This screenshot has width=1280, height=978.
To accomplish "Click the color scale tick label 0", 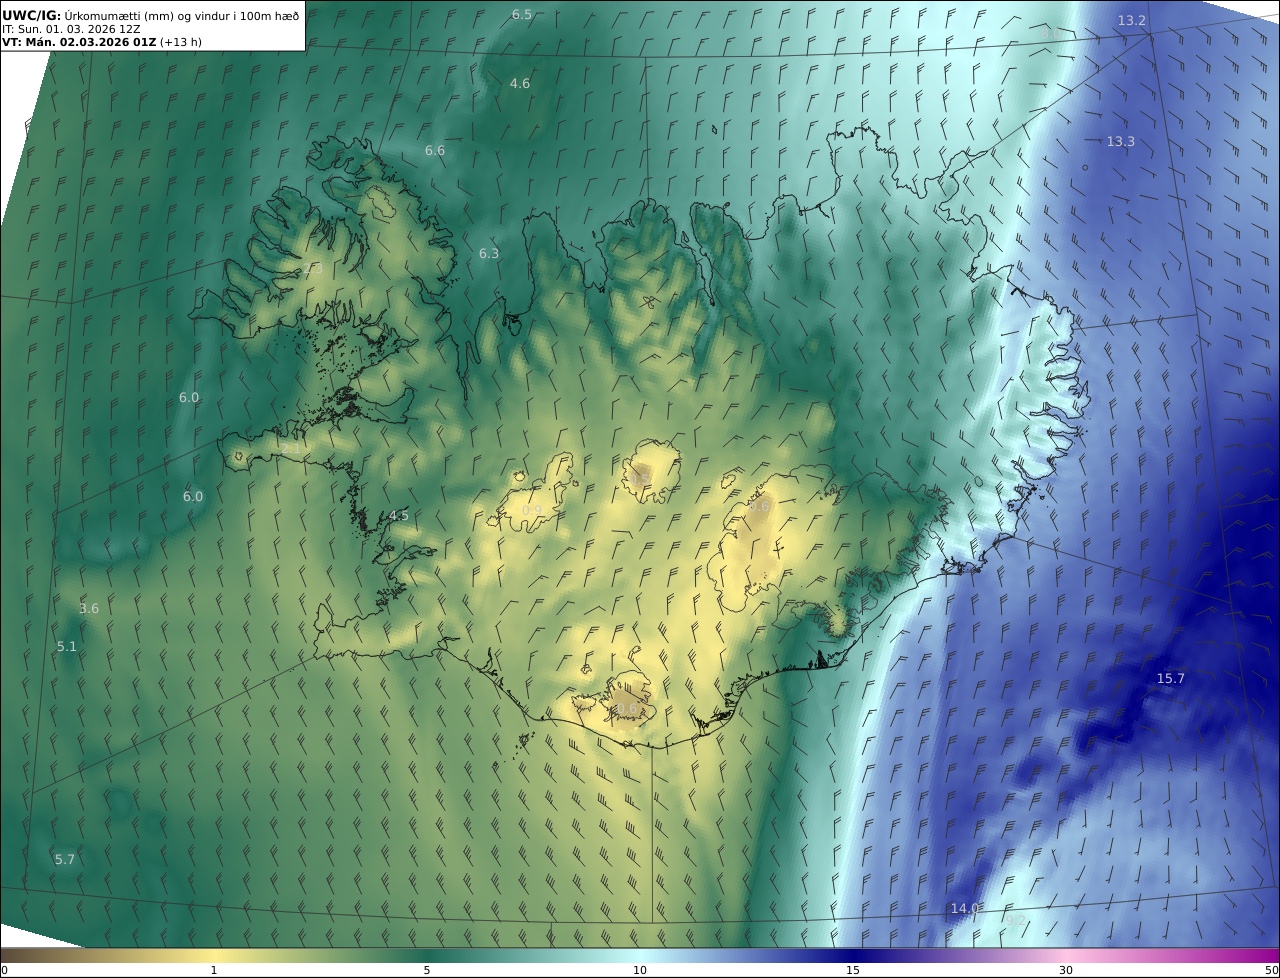I will click(x=4, y=970).
